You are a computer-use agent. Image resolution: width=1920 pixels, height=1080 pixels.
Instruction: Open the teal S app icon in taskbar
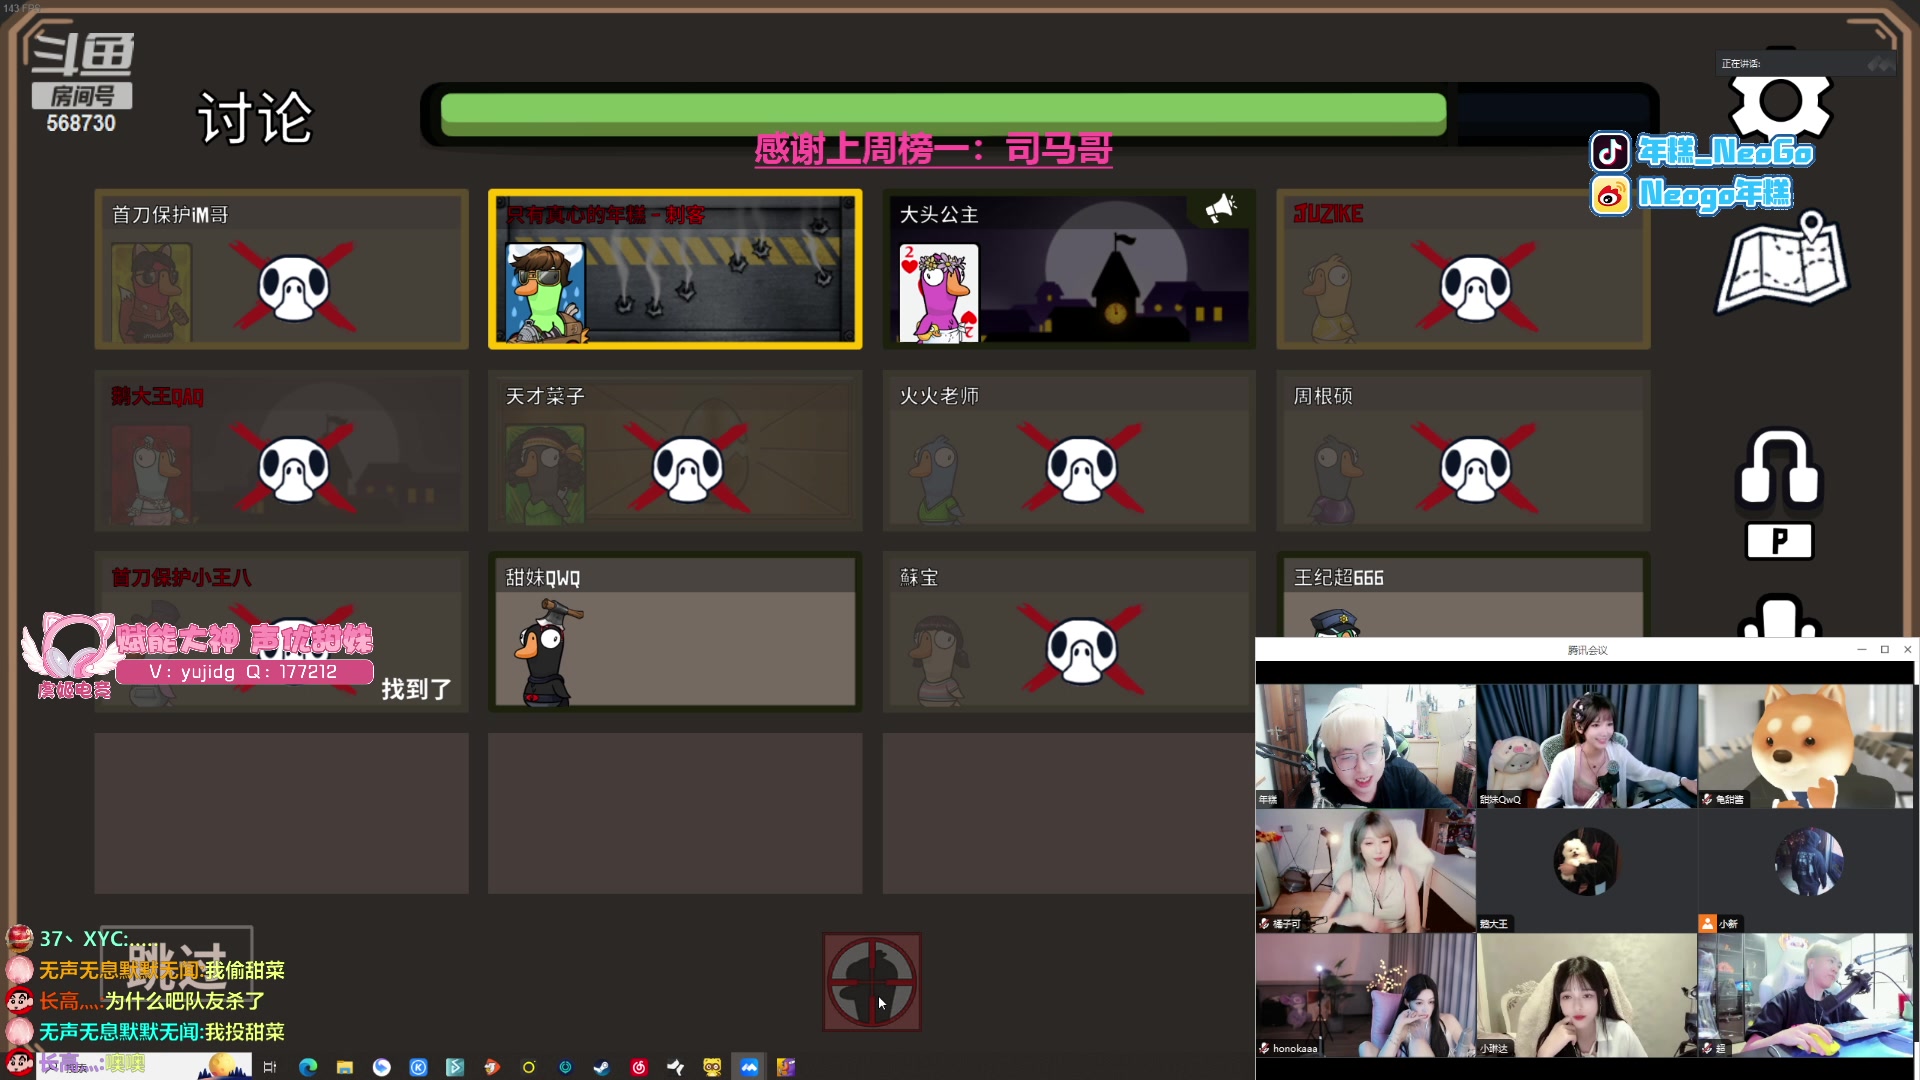[455, 1067]
